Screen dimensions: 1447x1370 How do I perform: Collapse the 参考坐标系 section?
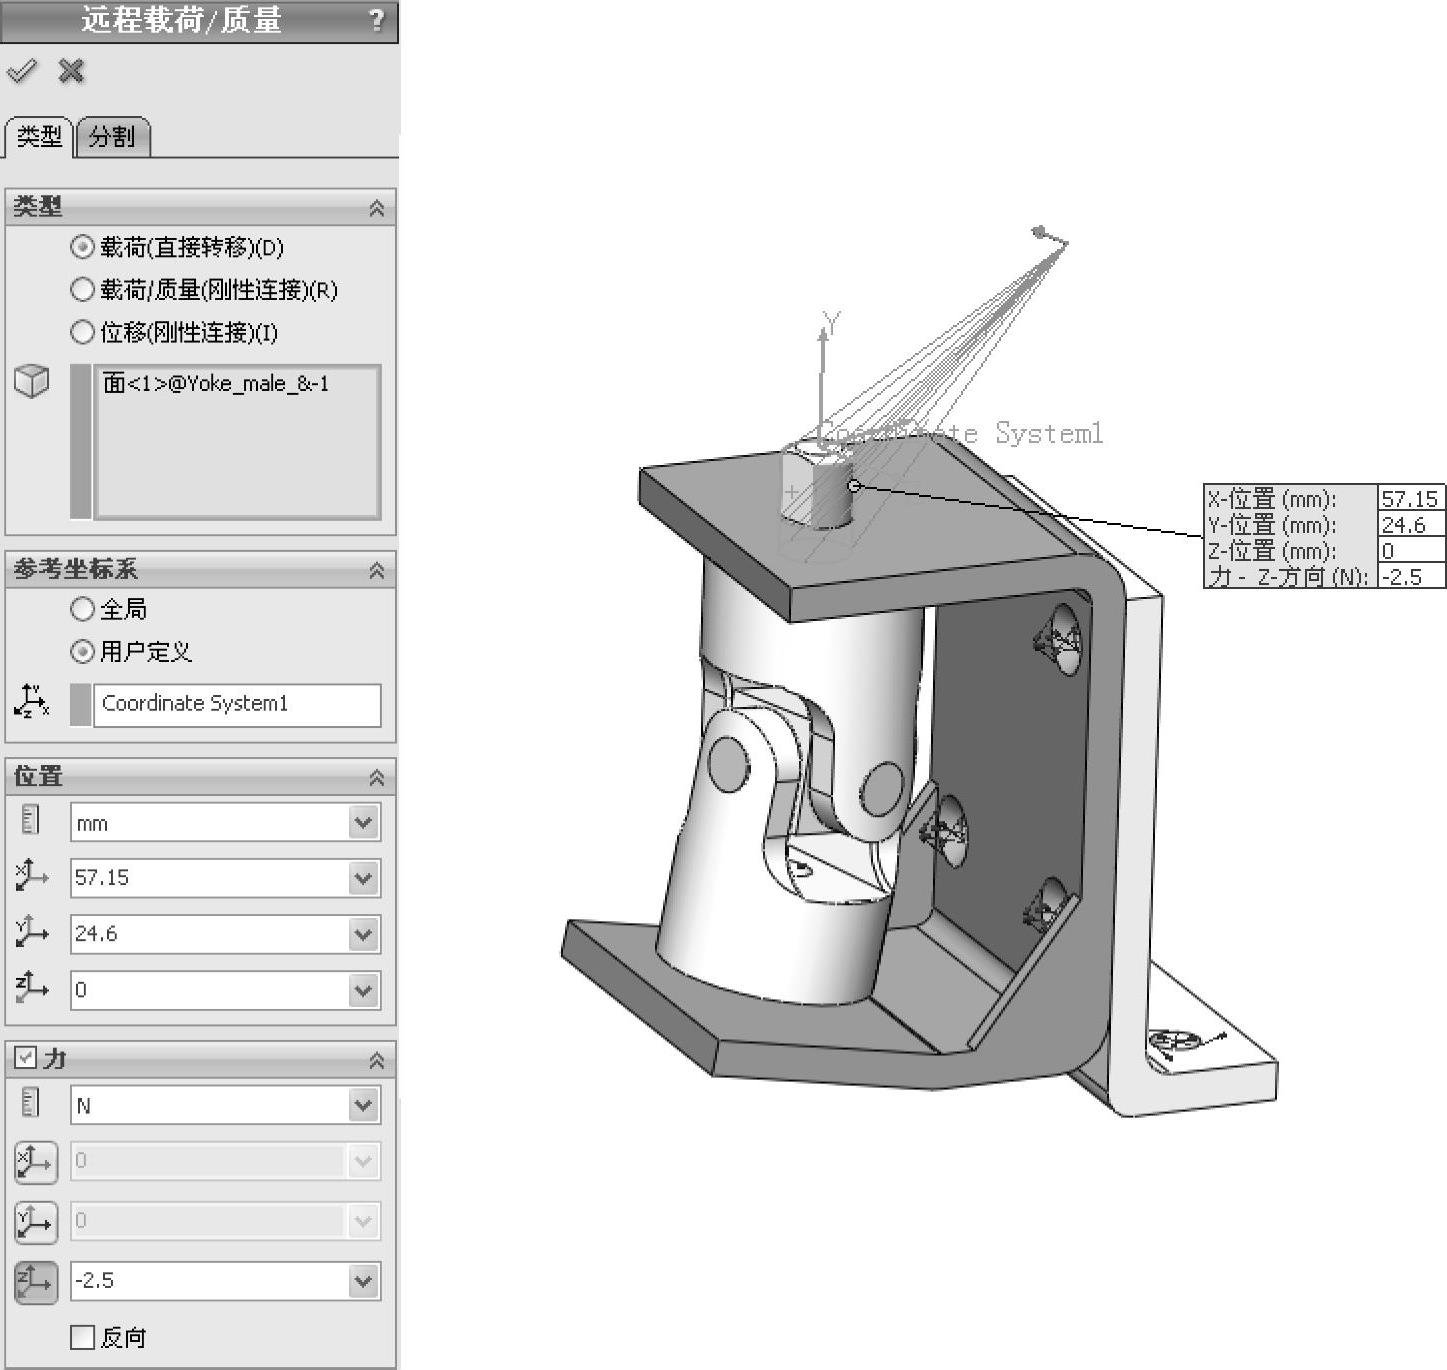click(x=376, y=570)
